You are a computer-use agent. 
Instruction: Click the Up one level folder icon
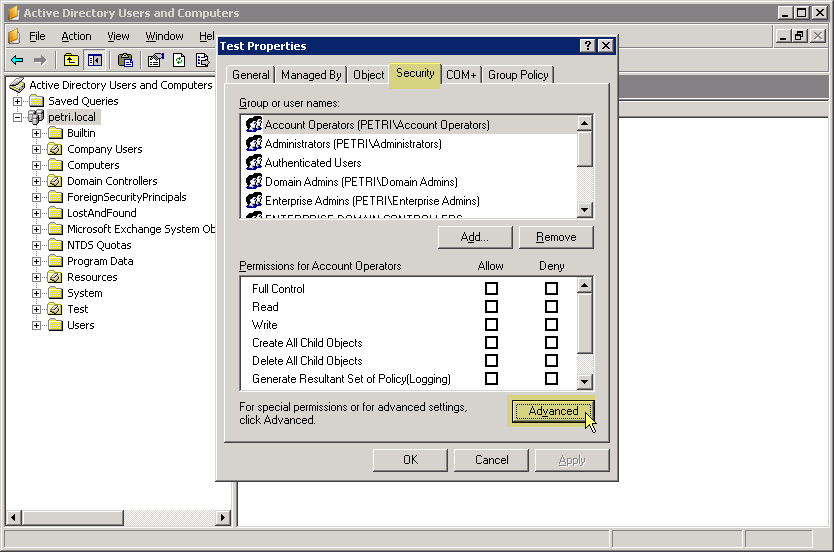pos(71,60)
